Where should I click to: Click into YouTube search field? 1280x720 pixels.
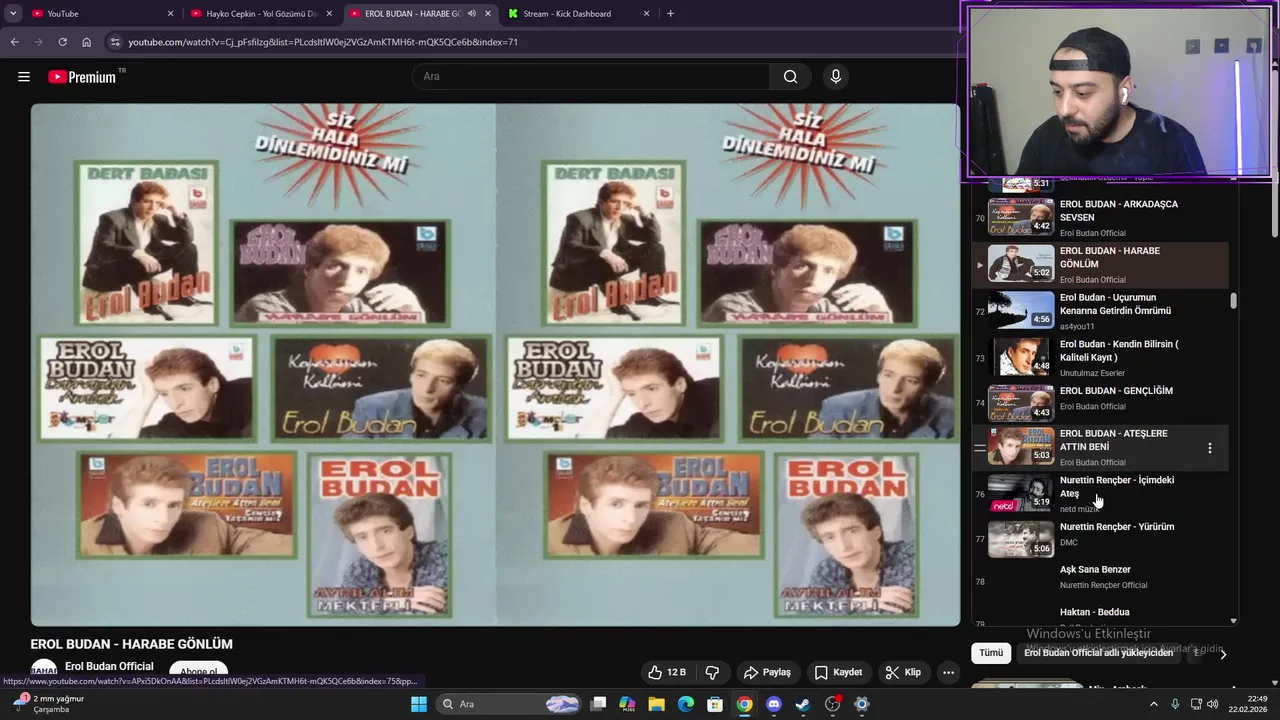(591, 77)
